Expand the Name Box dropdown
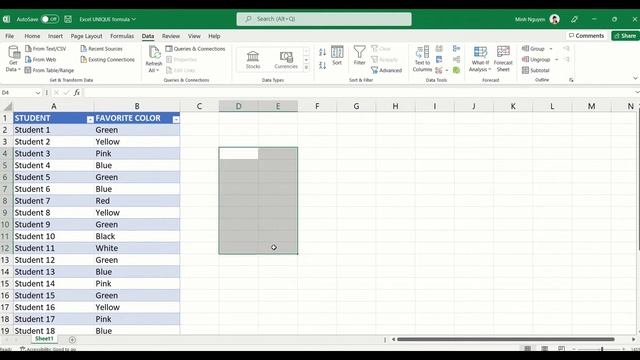The width and height of the screenshot is (640, 360). [x=38, y=93]
